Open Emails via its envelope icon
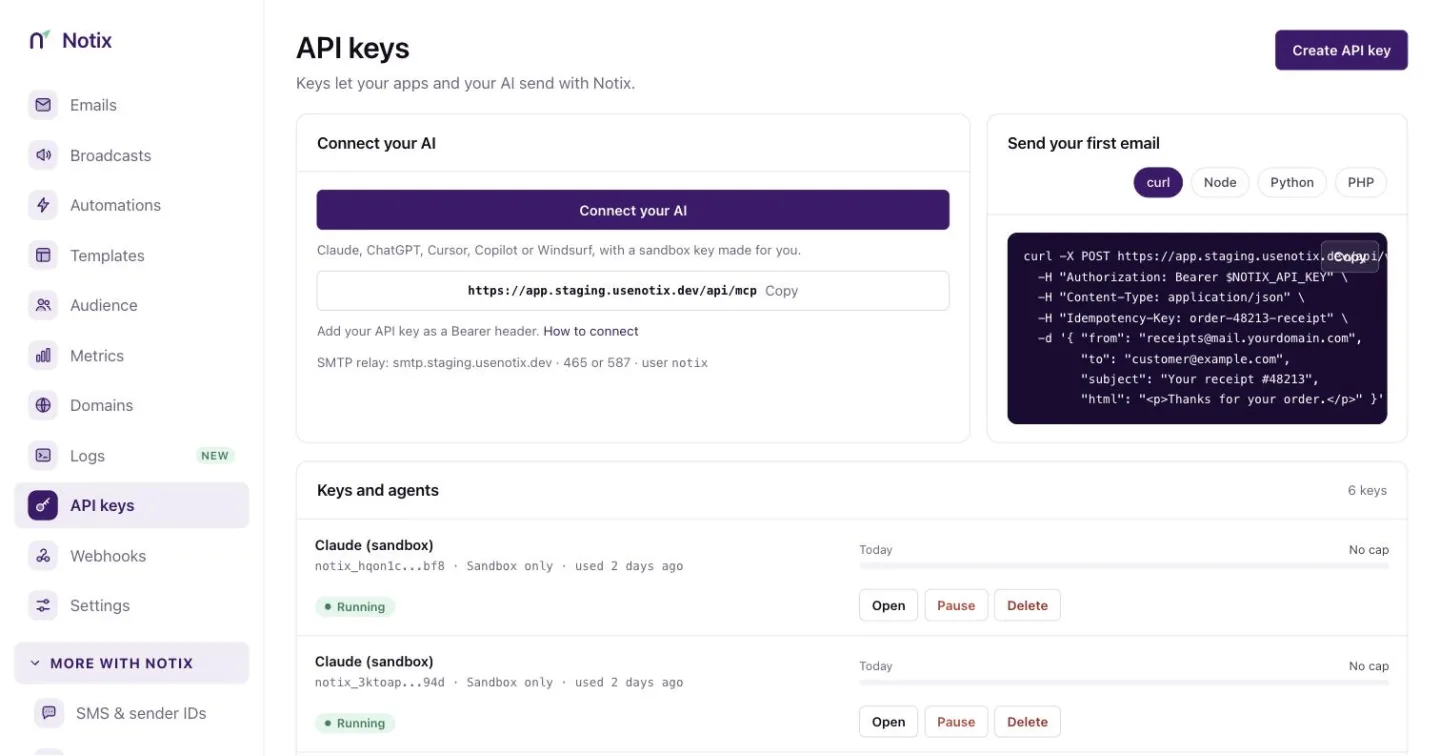The image size is (1440, 756). [43, 105]
